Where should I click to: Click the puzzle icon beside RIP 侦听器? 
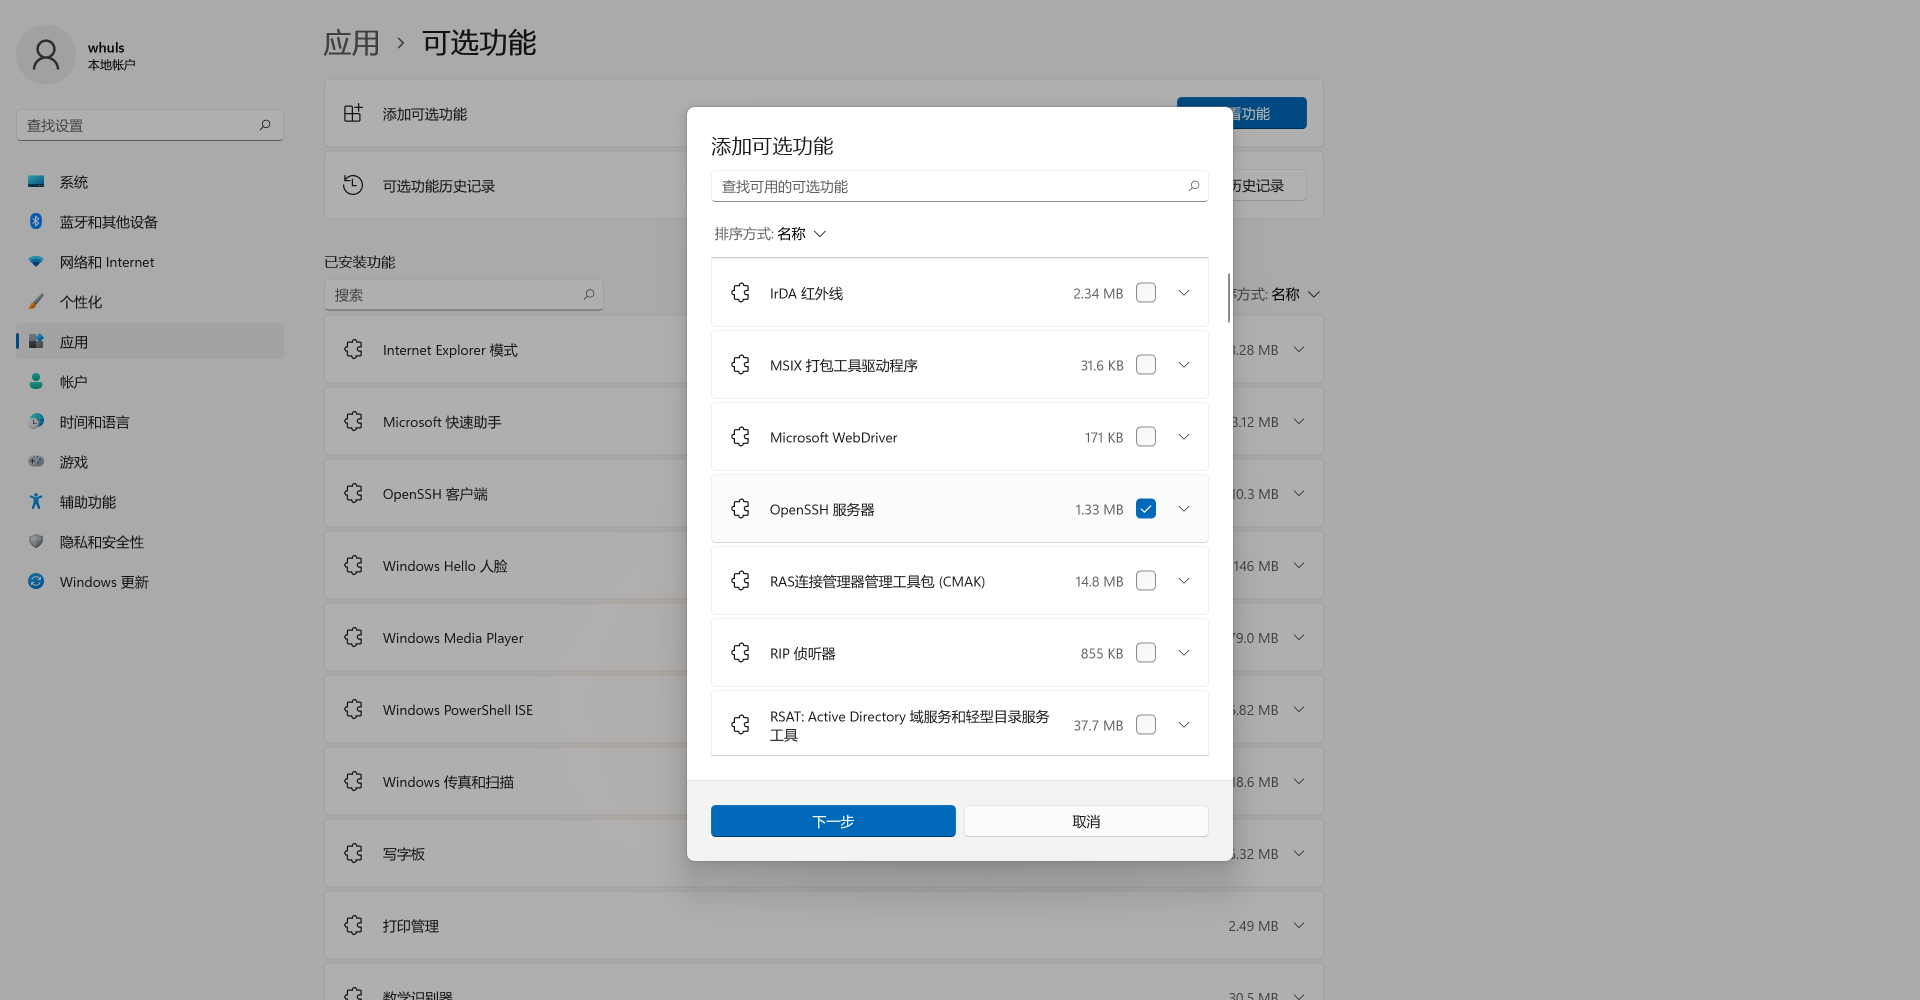pos(740,653)
